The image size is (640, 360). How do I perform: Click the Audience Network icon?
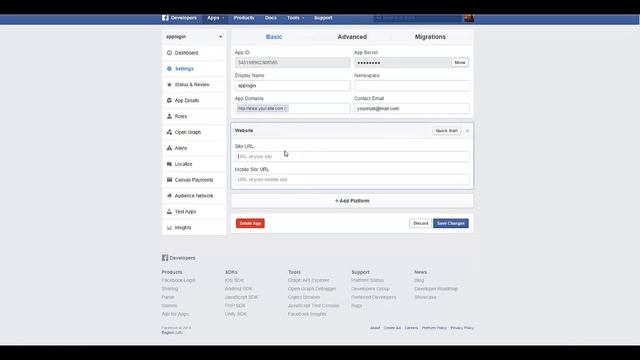(x=169, y=196)
